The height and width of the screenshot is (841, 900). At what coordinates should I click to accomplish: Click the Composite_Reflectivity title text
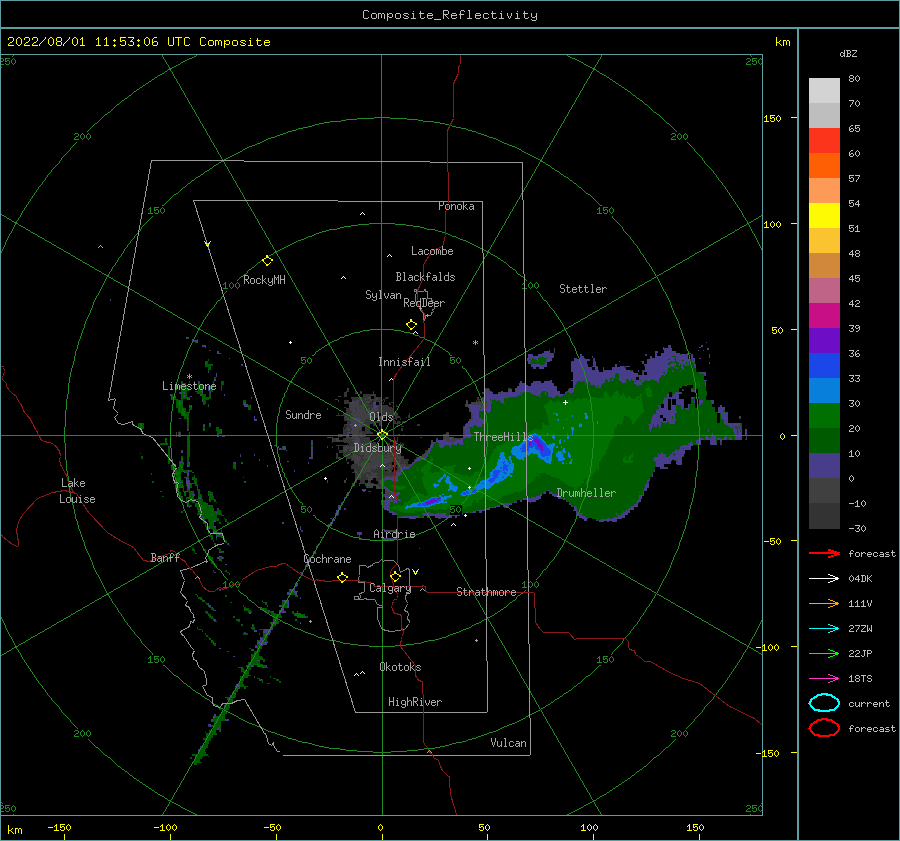point(449,15)
